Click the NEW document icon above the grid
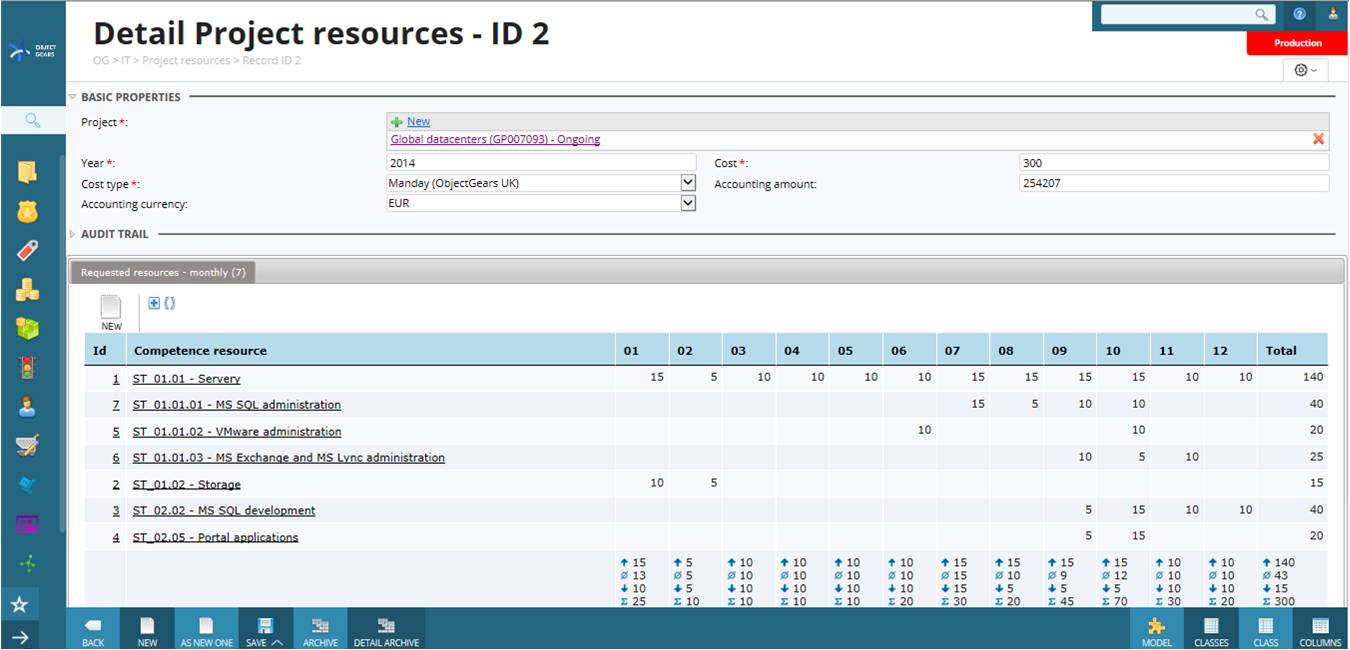This screenshot has height=650, width=1350. (x=111, y=313)
